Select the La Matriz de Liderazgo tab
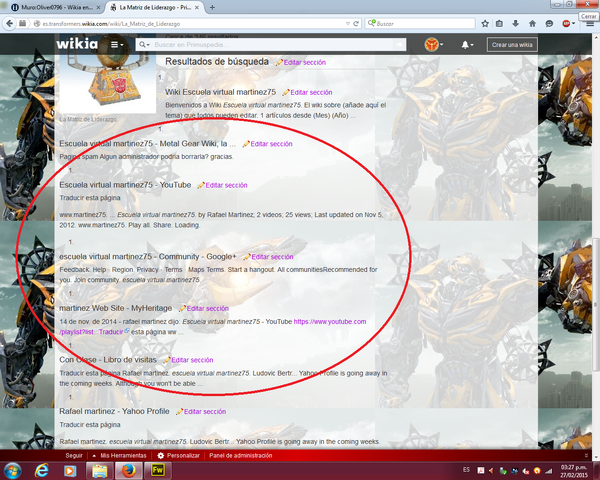600x480 pixels. tap(155, 7)
